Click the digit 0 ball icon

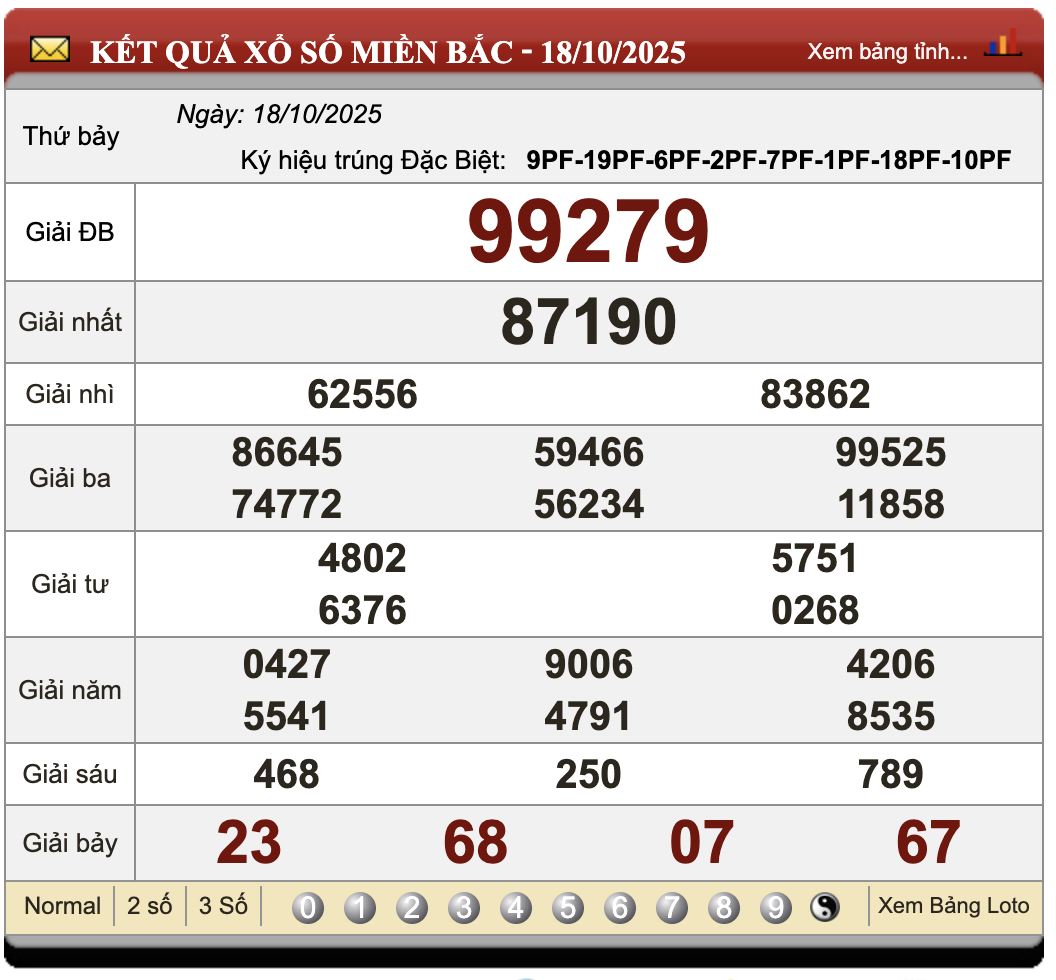click(x=308, y=908)
